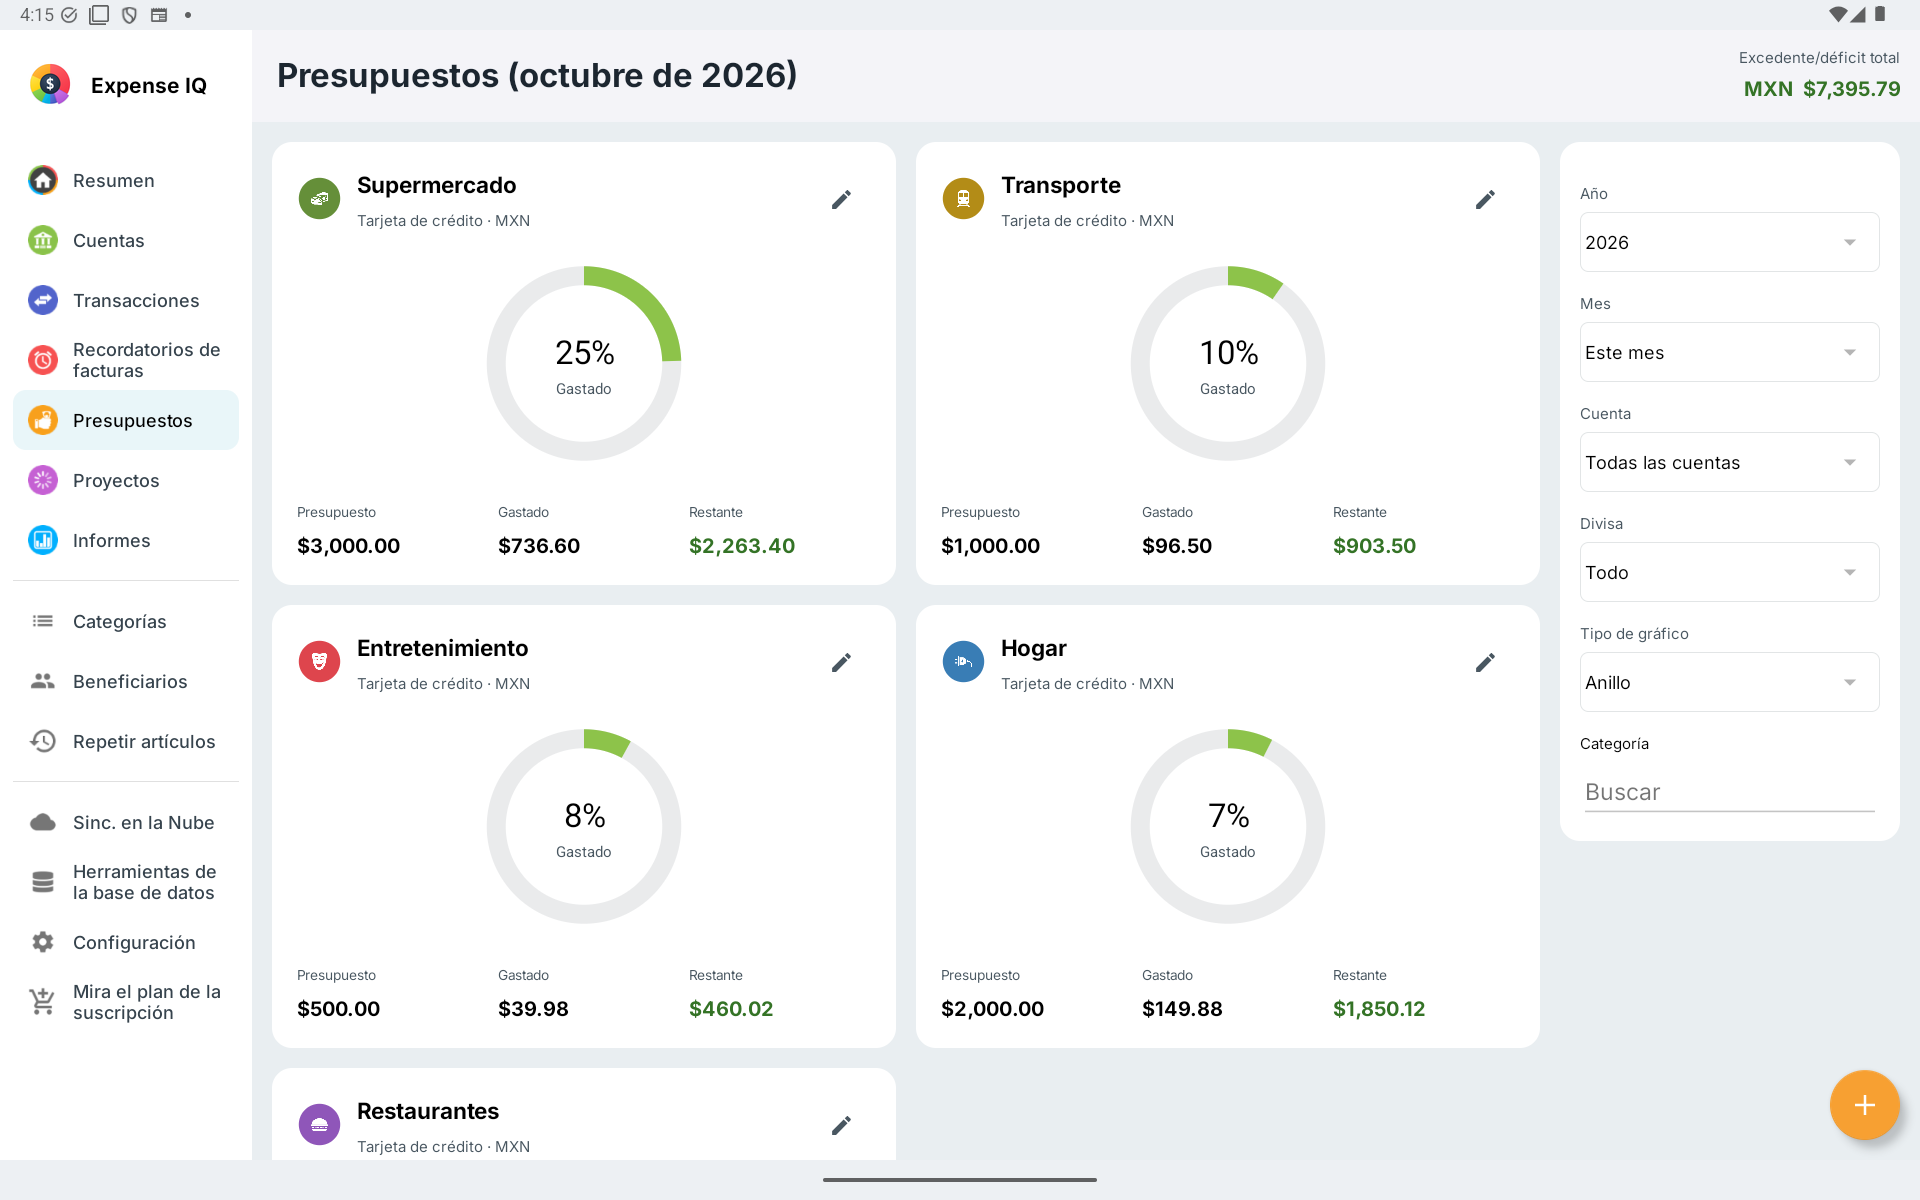
Task: Click the Categoría Buscar search field
Action: click(x=1729, y=792)
